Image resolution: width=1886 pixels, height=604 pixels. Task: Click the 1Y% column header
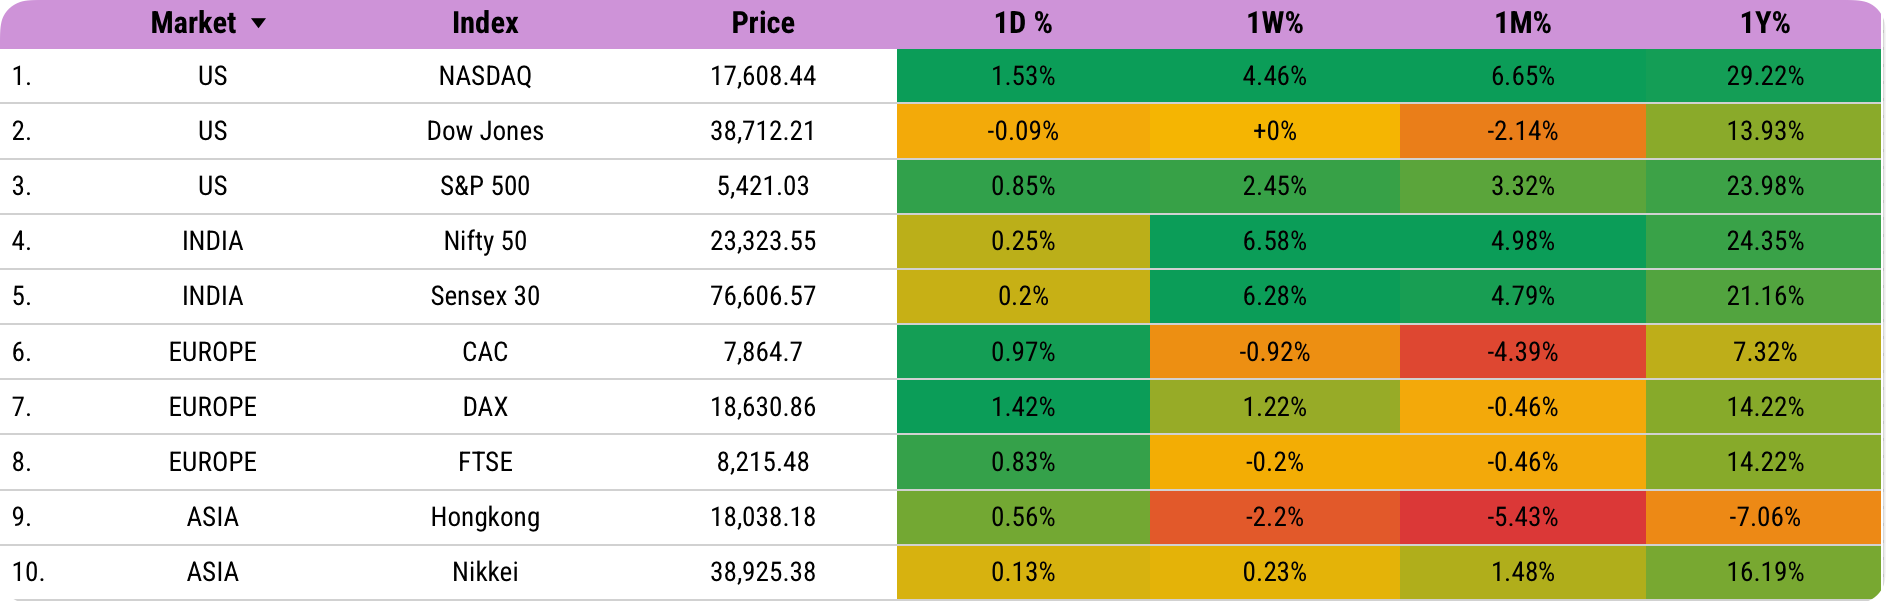point(1765,23)
